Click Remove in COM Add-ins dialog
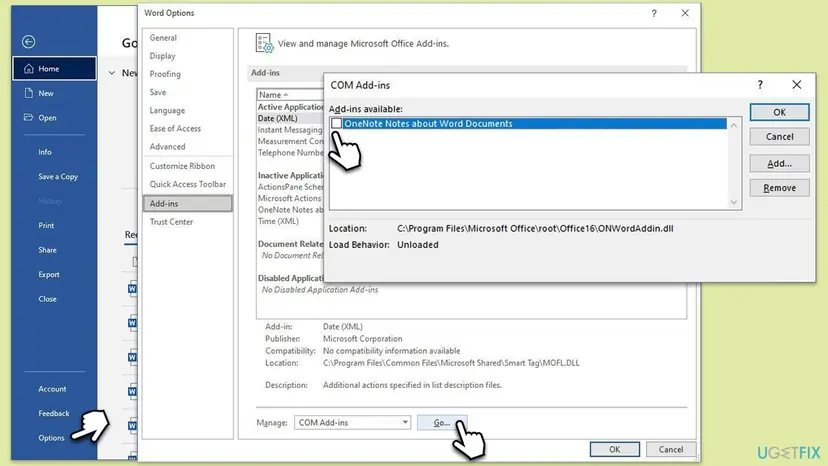This screenshot has width=828, height=466. pyautogui.click(x=779, y=188)
